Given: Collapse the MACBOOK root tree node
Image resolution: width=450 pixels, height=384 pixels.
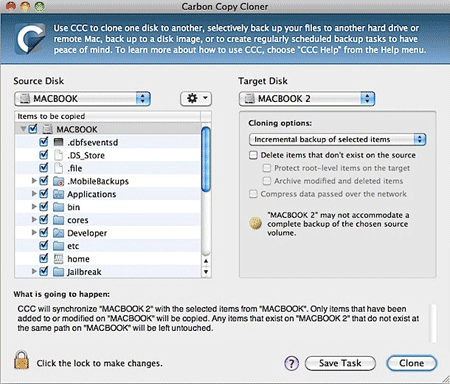Looking at the screenshot, I should pyautogui.click(x=23, y=129).
